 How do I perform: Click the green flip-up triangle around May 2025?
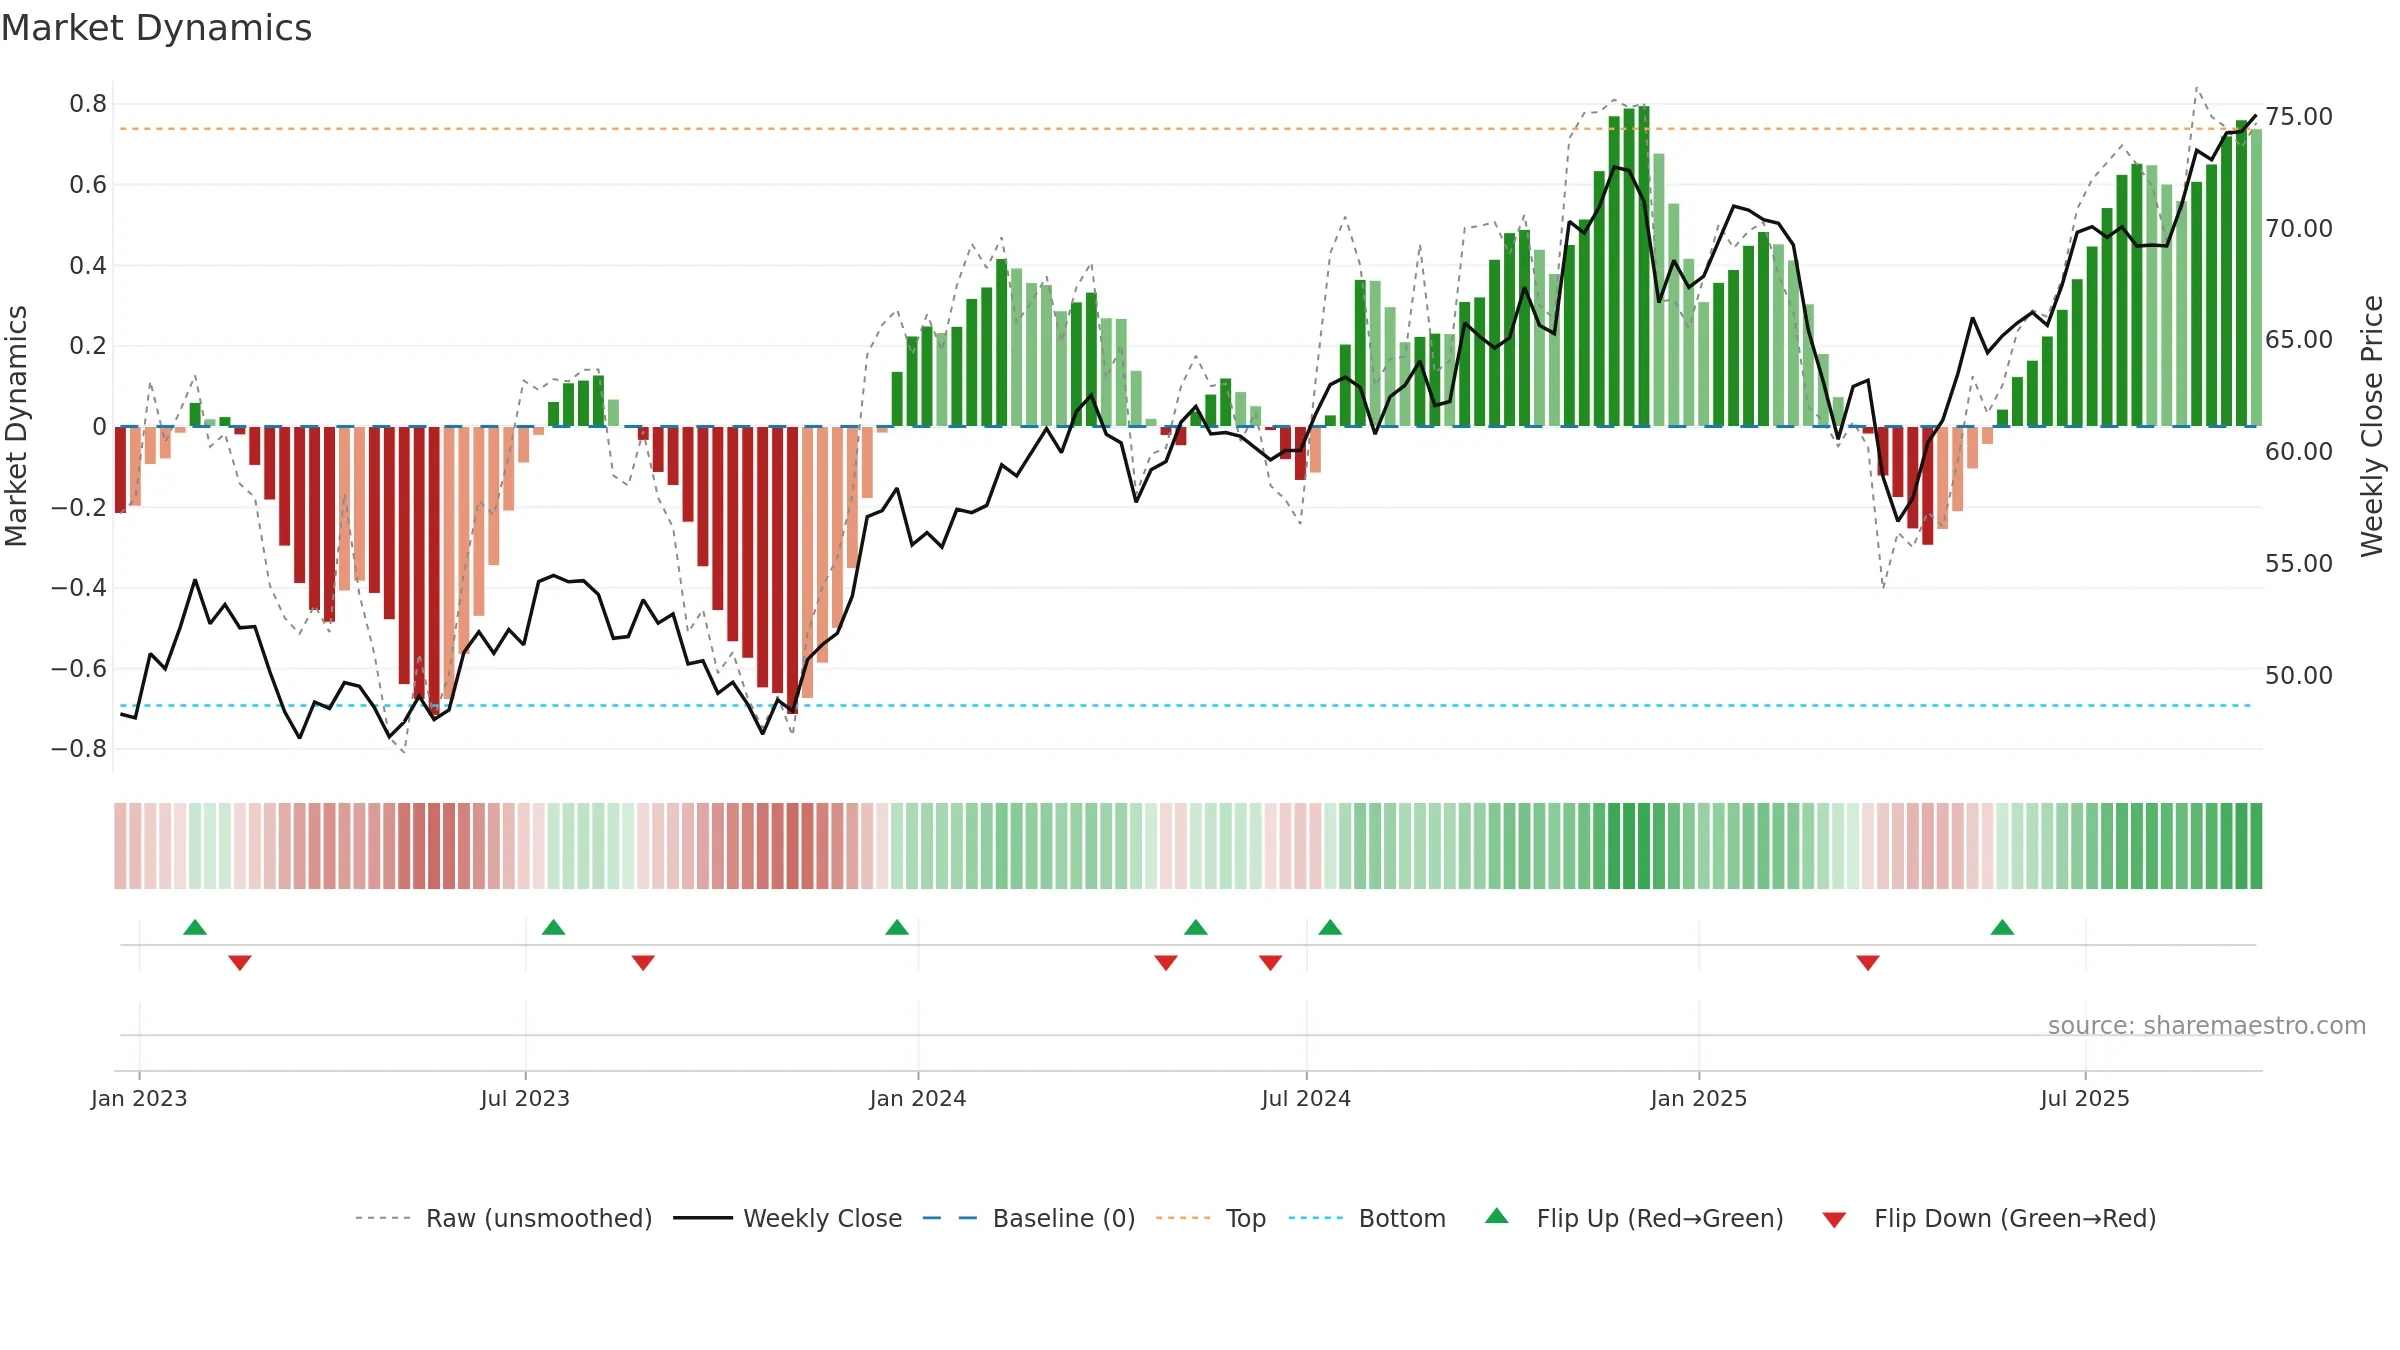tap(2002, 928)
